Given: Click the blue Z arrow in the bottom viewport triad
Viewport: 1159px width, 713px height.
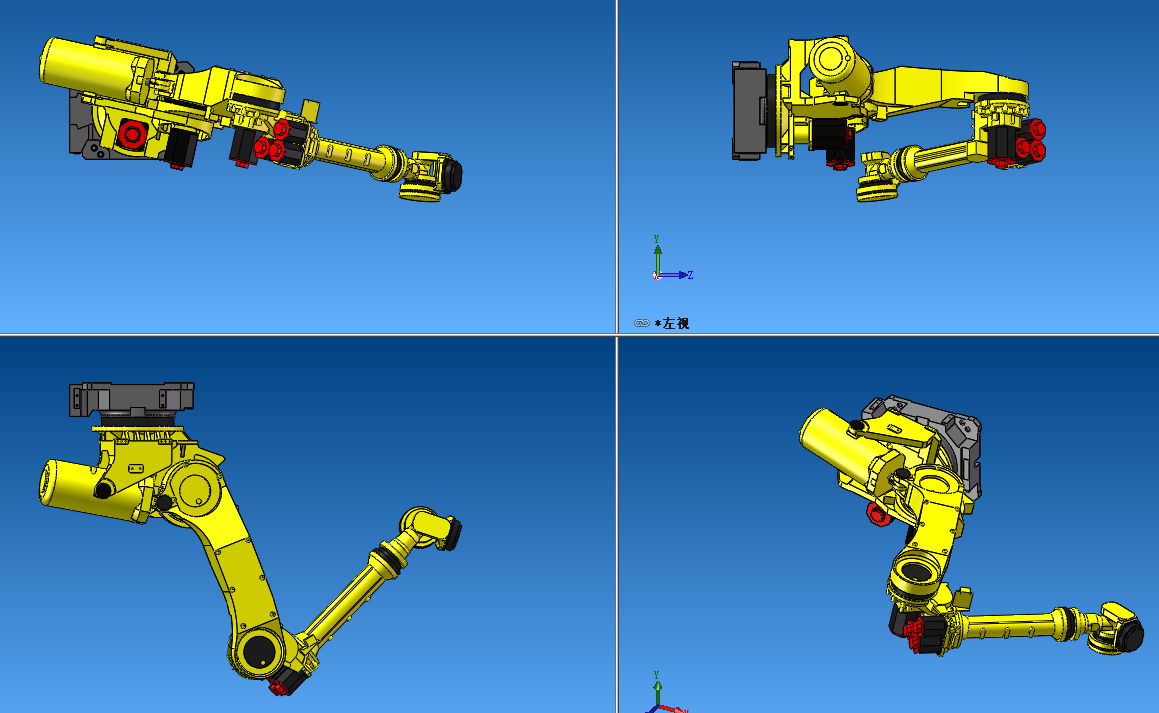Looking at the screenshot, I should [x=650, y=712].
